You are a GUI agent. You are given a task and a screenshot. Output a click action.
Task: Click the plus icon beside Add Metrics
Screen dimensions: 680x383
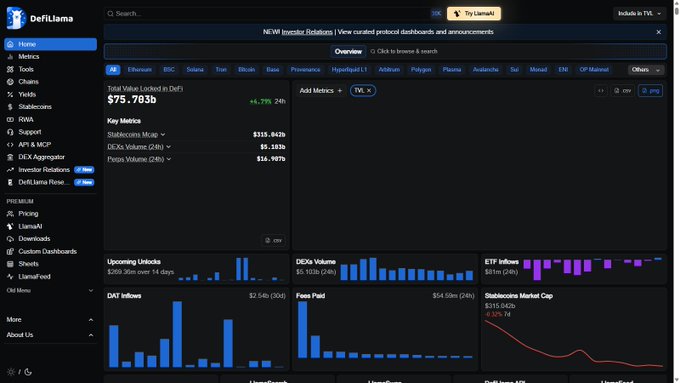tap(340, 91)
